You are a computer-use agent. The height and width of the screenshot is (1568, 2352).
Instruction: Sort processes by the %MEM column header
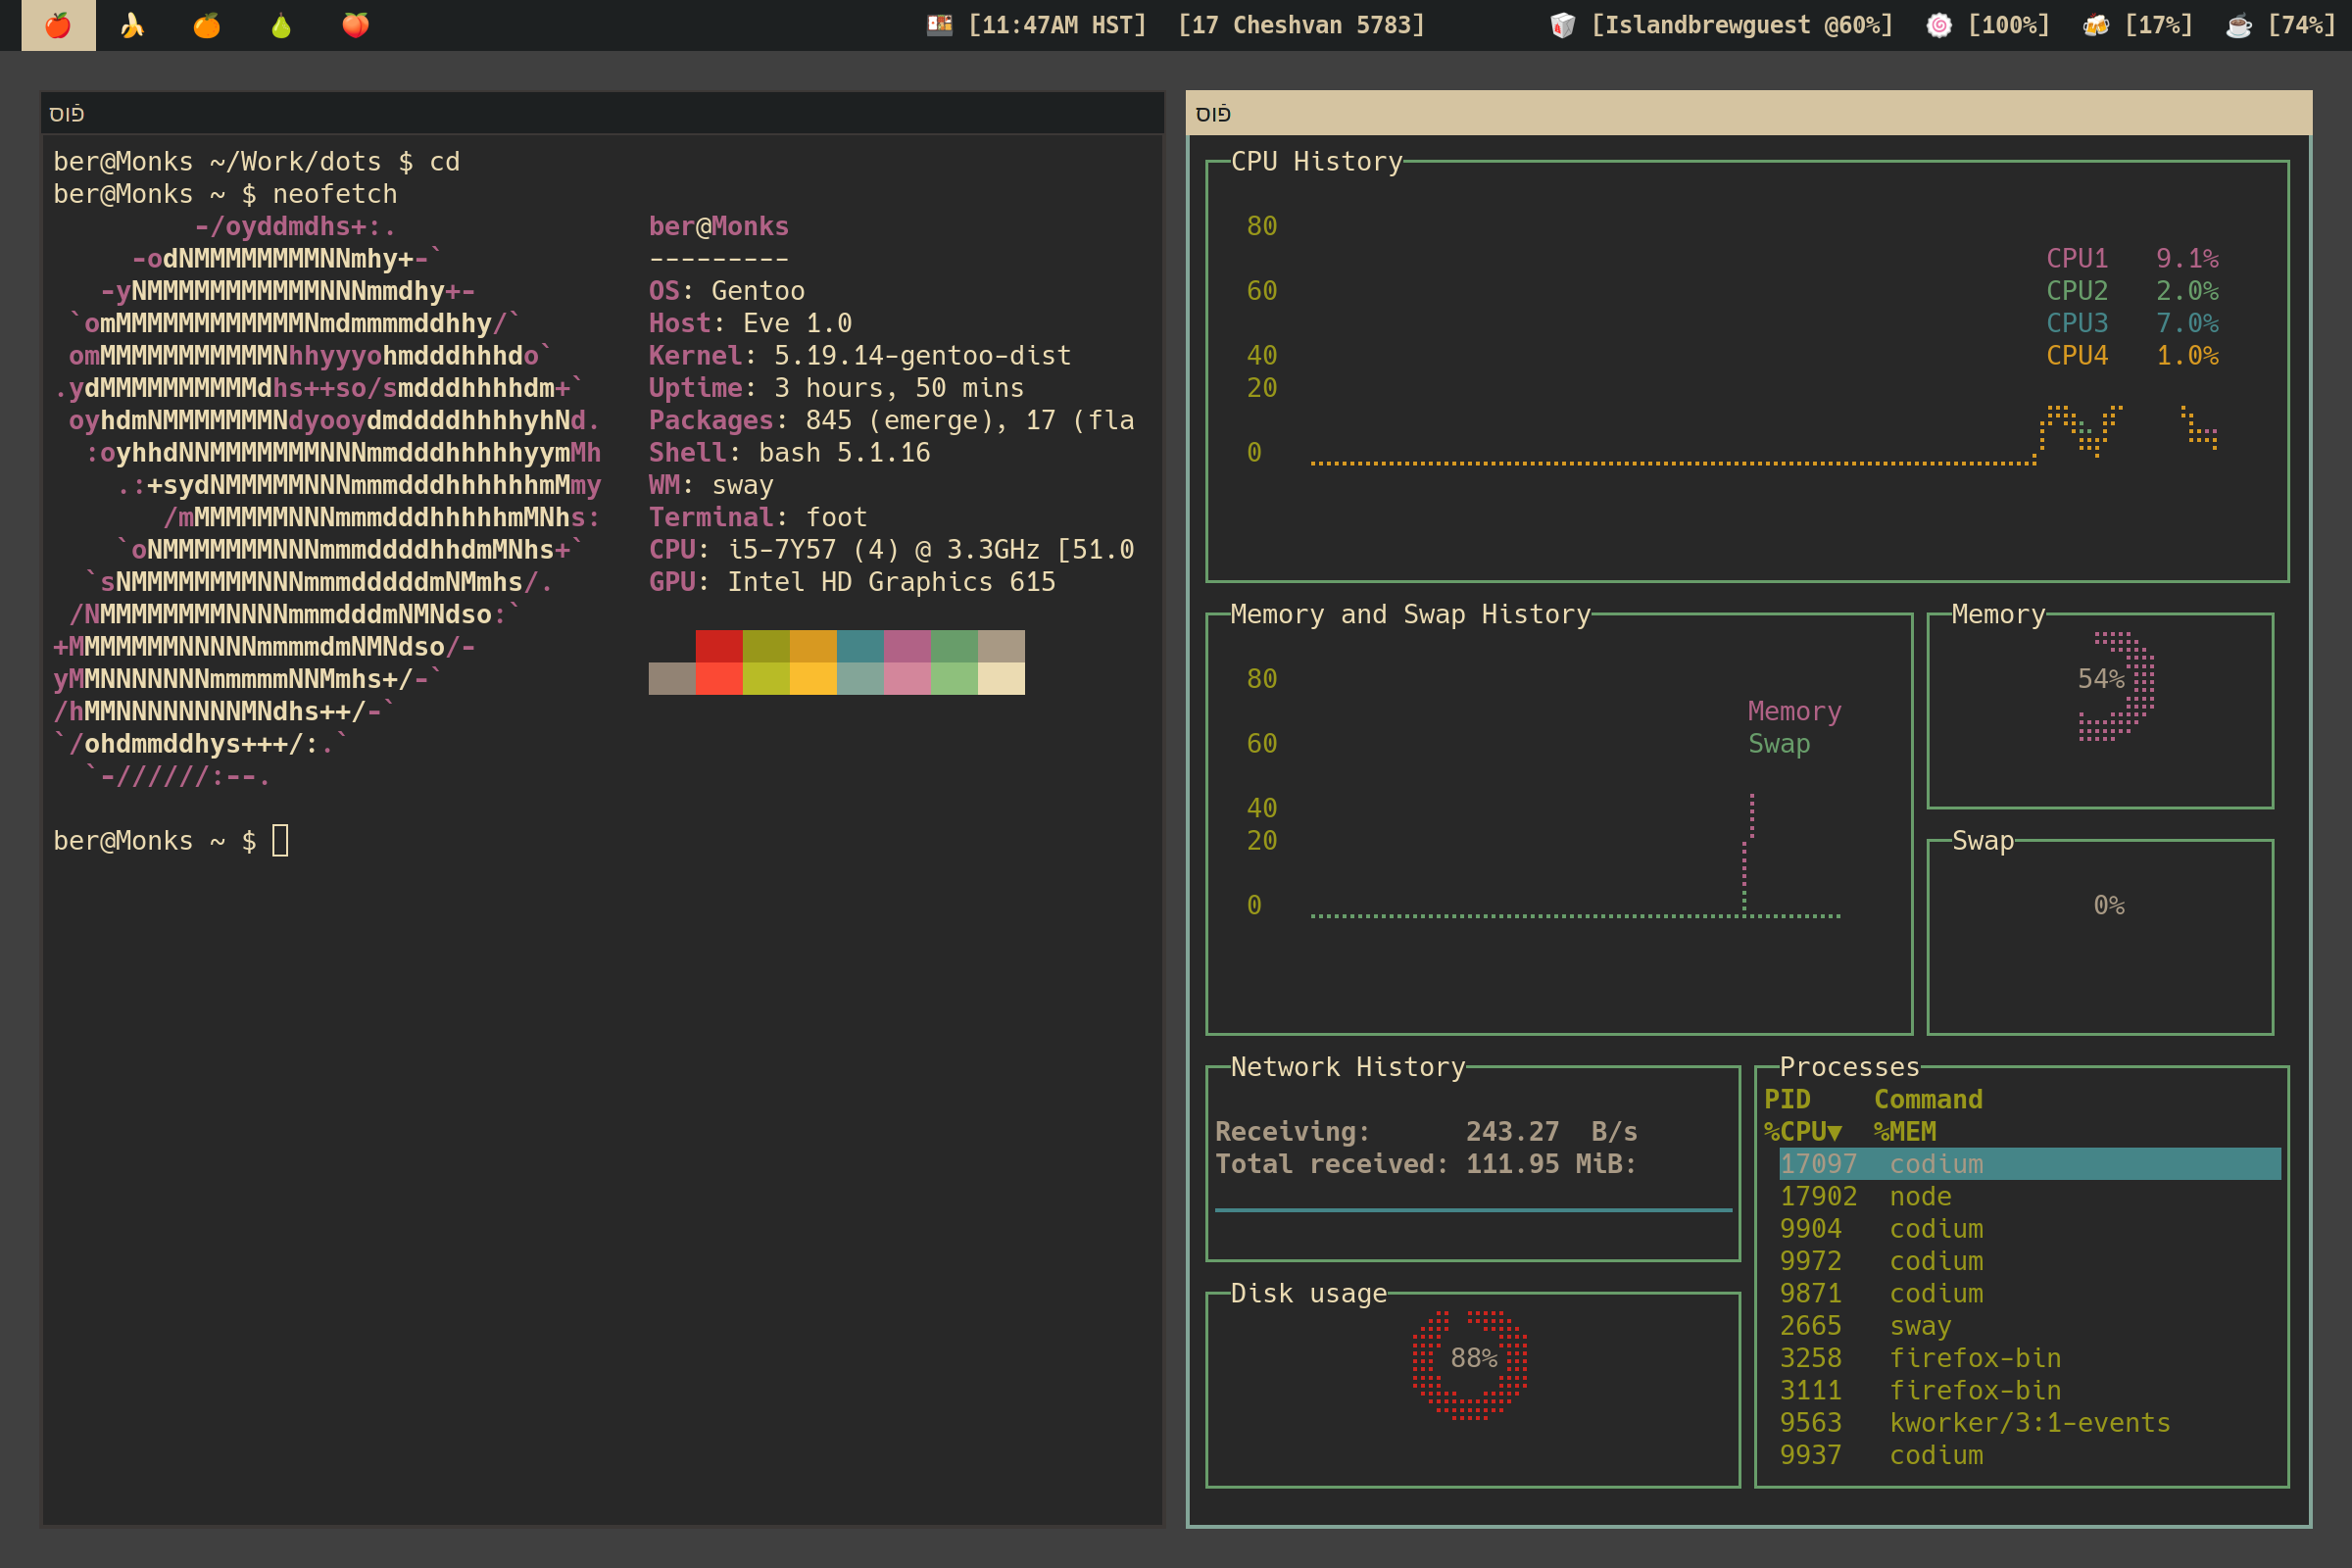(x=1905, y=1131)
